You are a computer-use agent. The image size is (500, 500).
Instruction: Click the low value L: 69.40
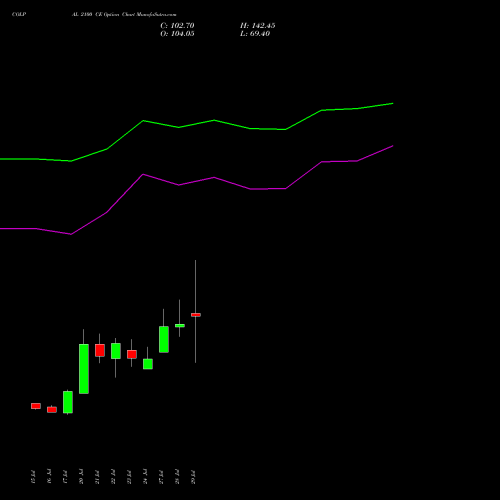[255, 34]
